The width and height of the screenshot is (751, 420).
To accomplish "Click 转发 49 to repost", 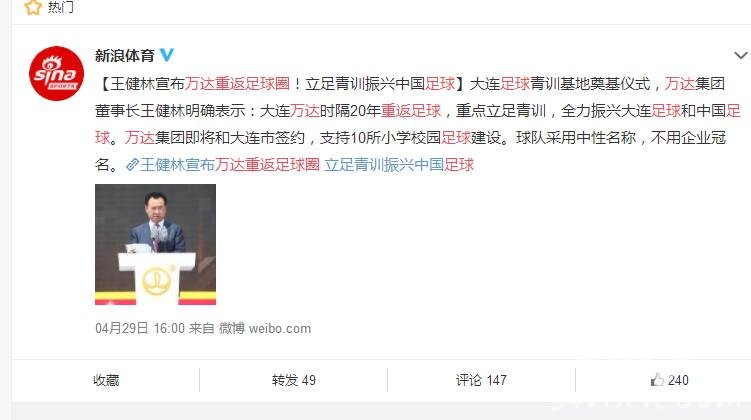I will 294,380.
